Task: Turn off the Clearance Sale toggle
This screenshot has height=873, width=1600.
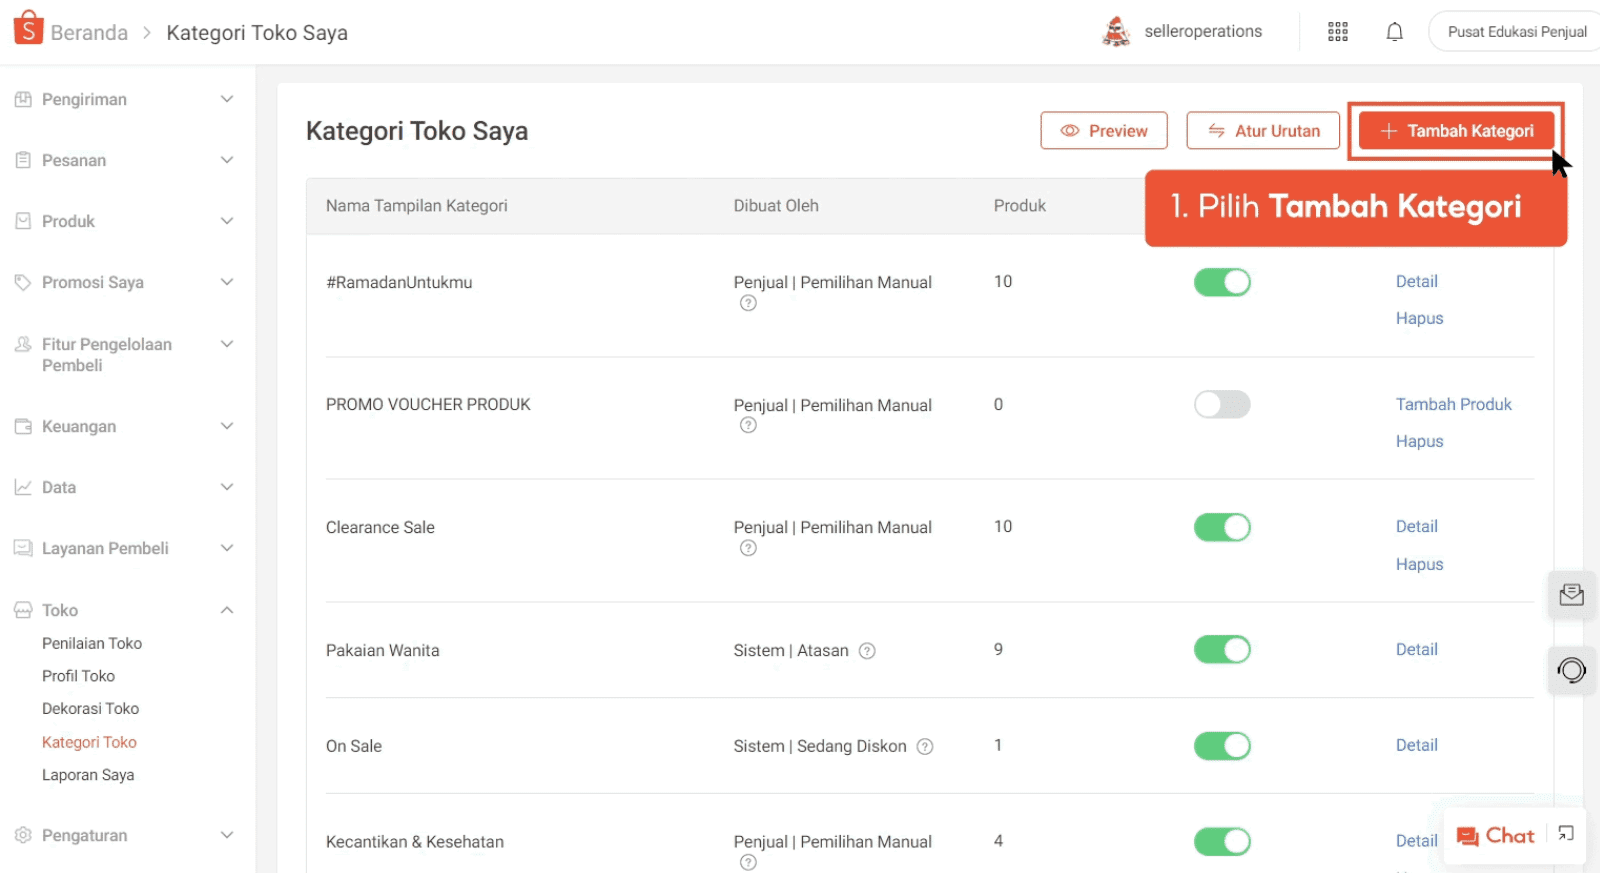Action: [x=1222, y=527]
